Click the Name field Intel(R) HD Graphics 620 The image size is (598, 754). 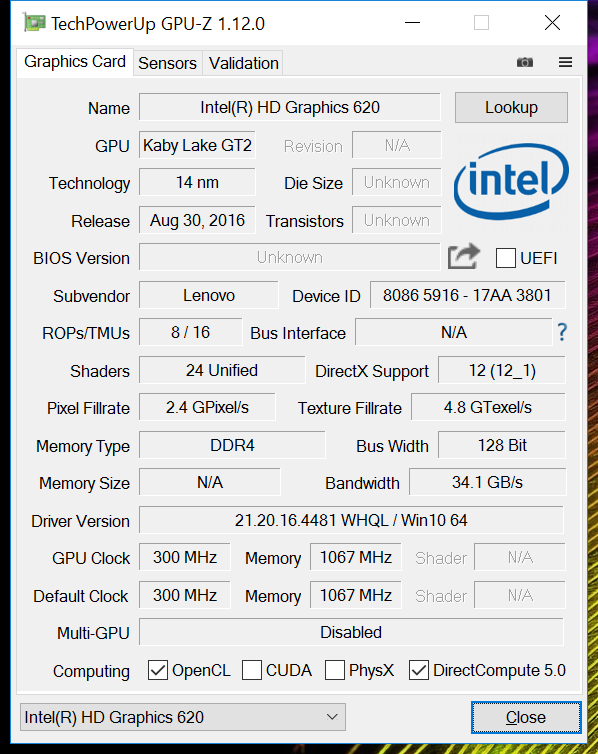click(290, 107)
